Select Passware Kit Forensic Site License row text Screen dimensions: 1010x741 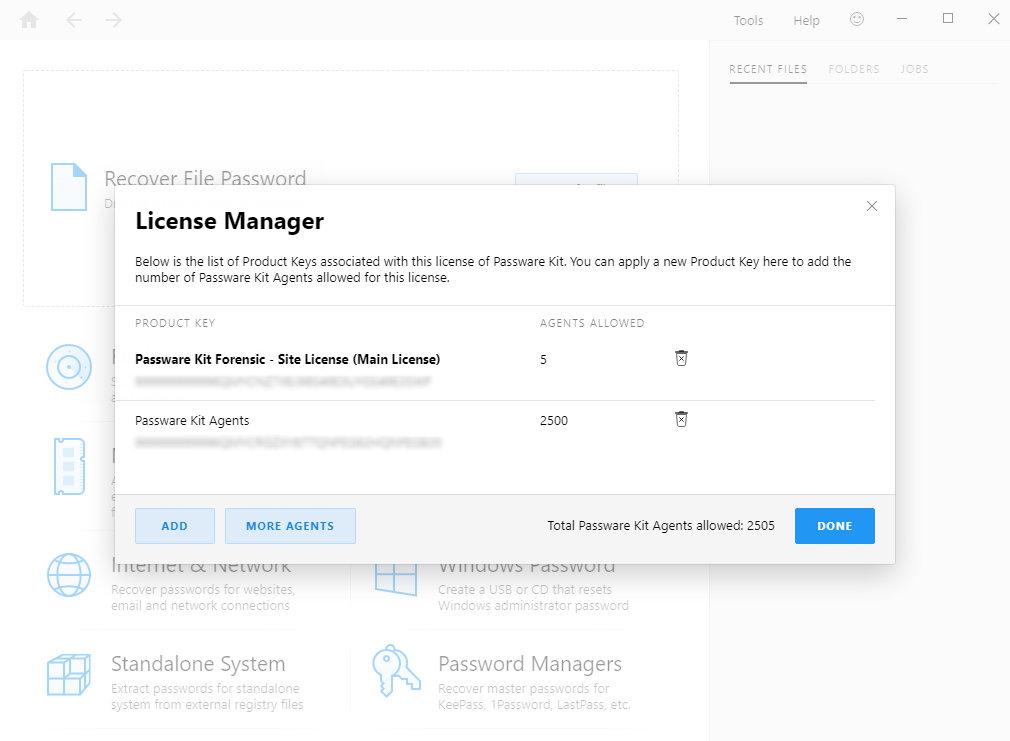pyautogui.click(x=287, y=360)
